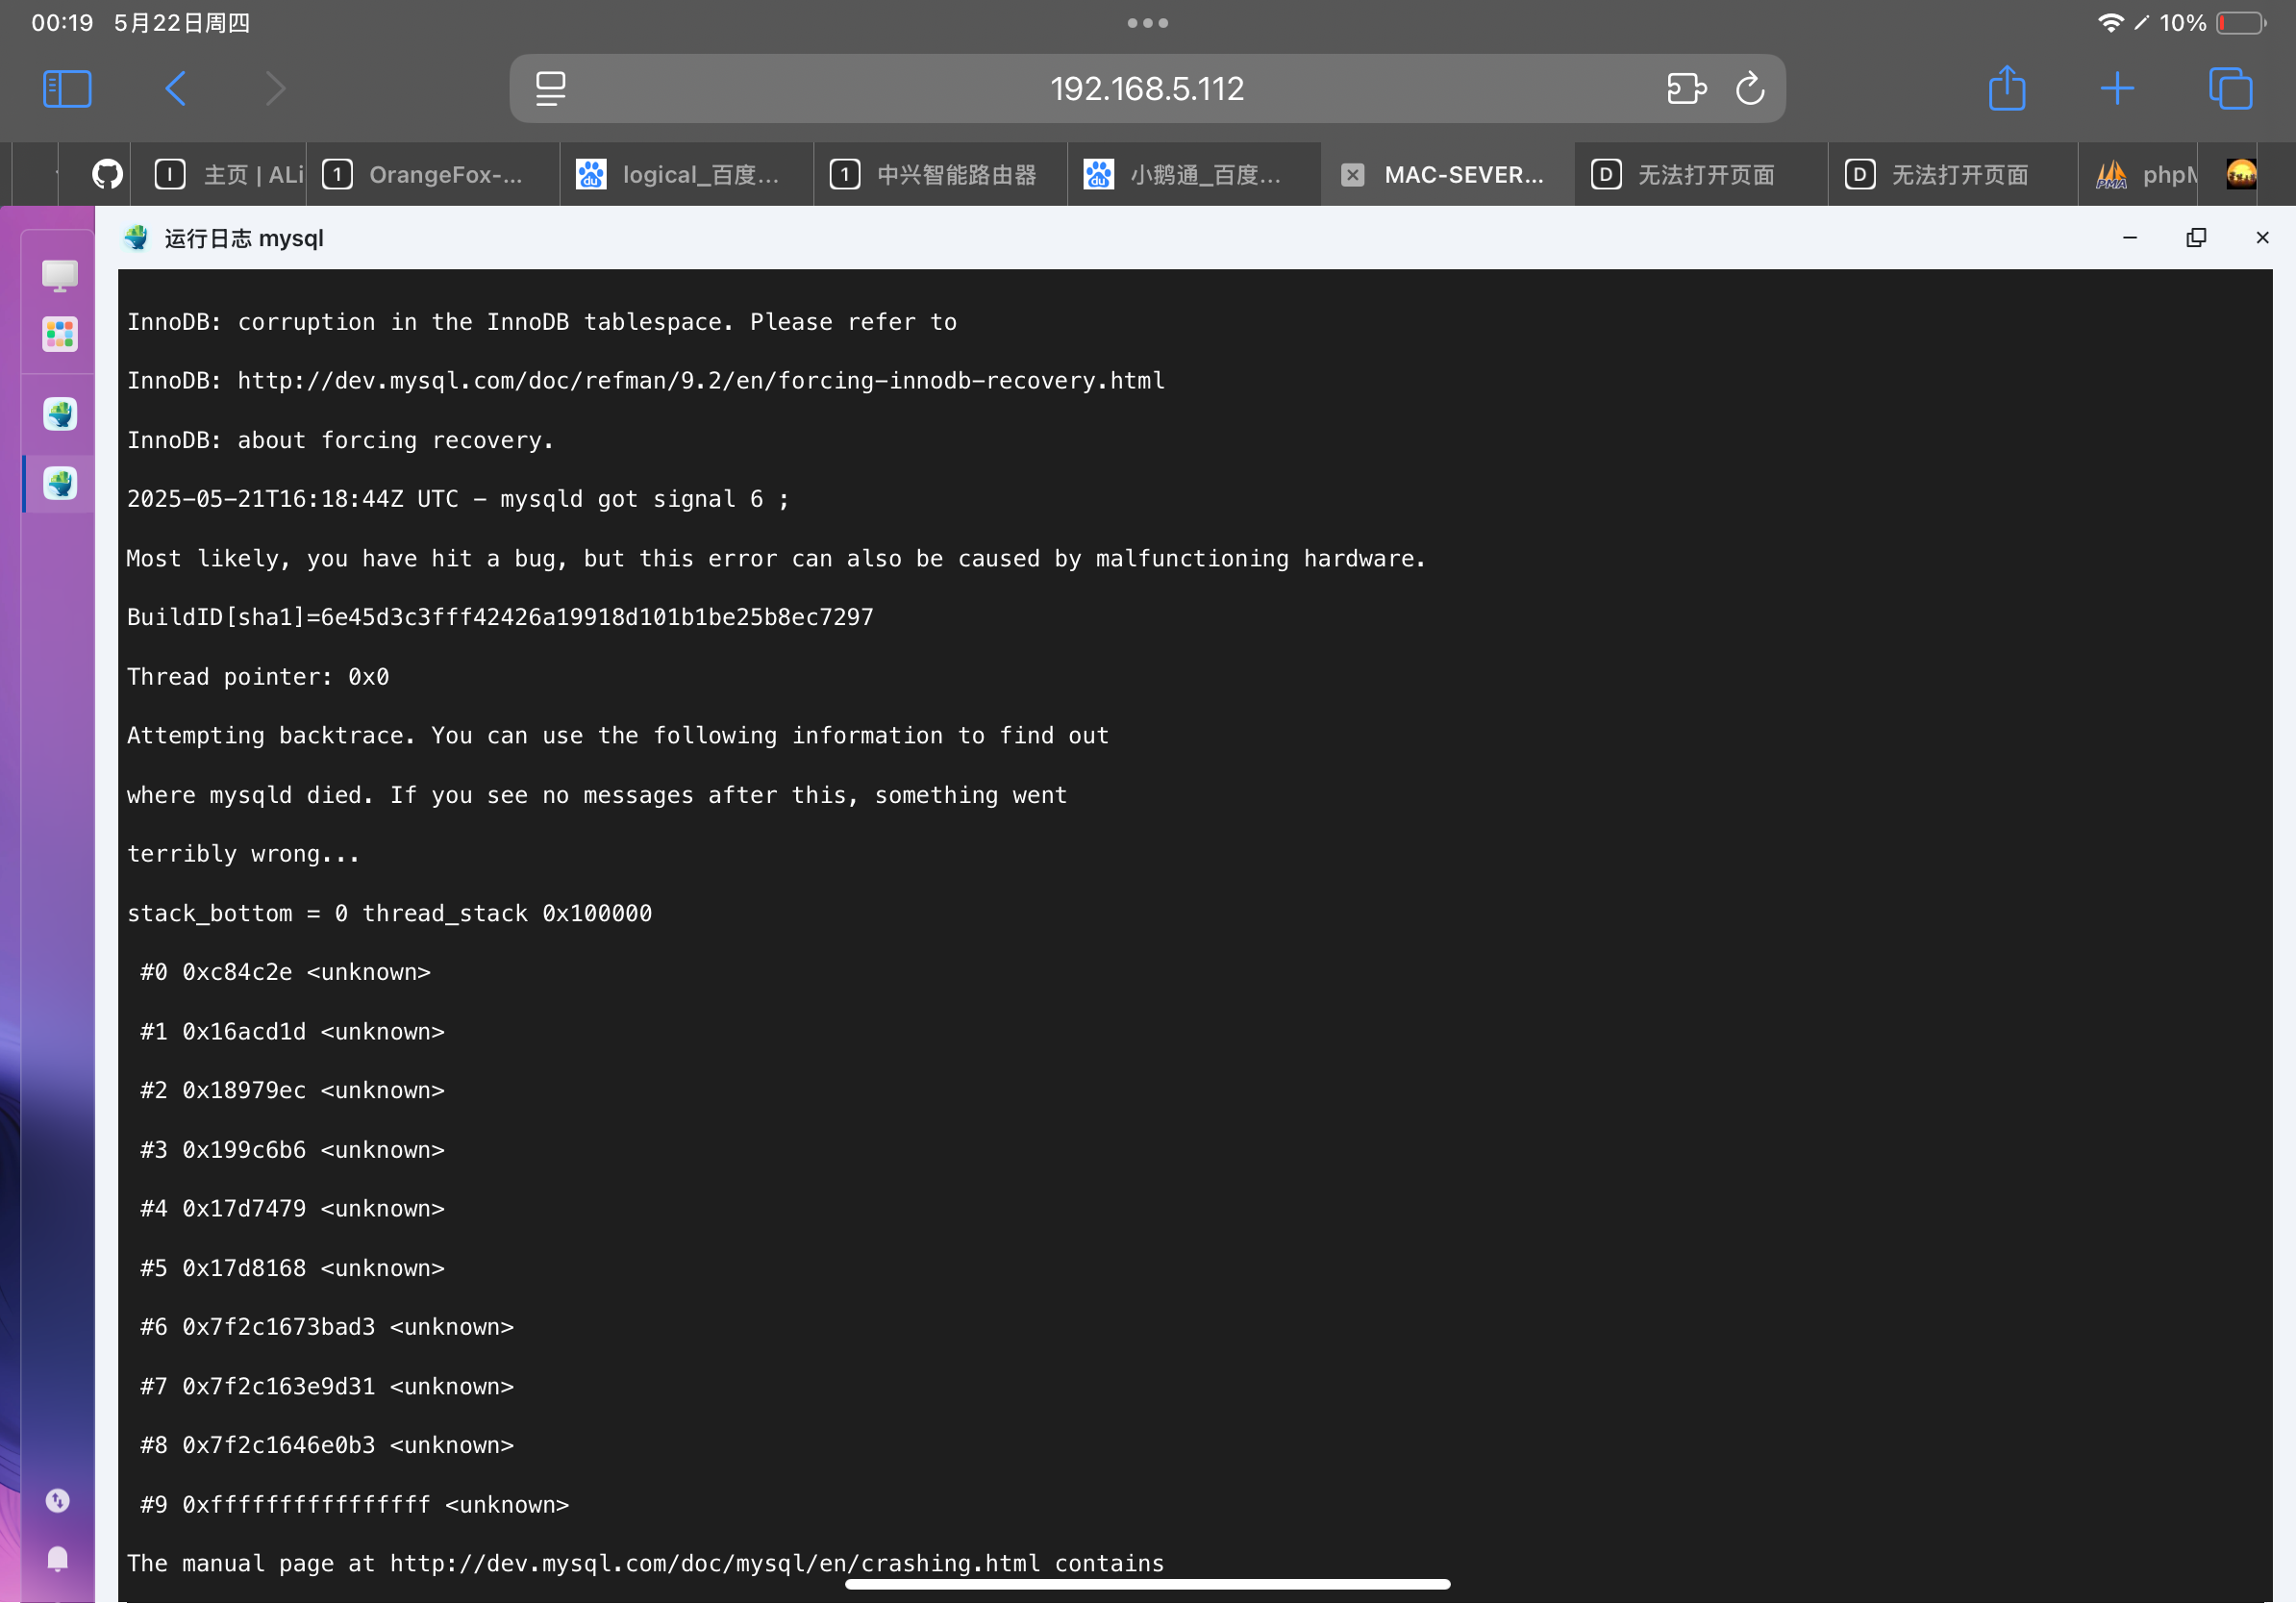Switch to 小鹅通_百度 tab

pyautogui.click(x=1195, y=175)
